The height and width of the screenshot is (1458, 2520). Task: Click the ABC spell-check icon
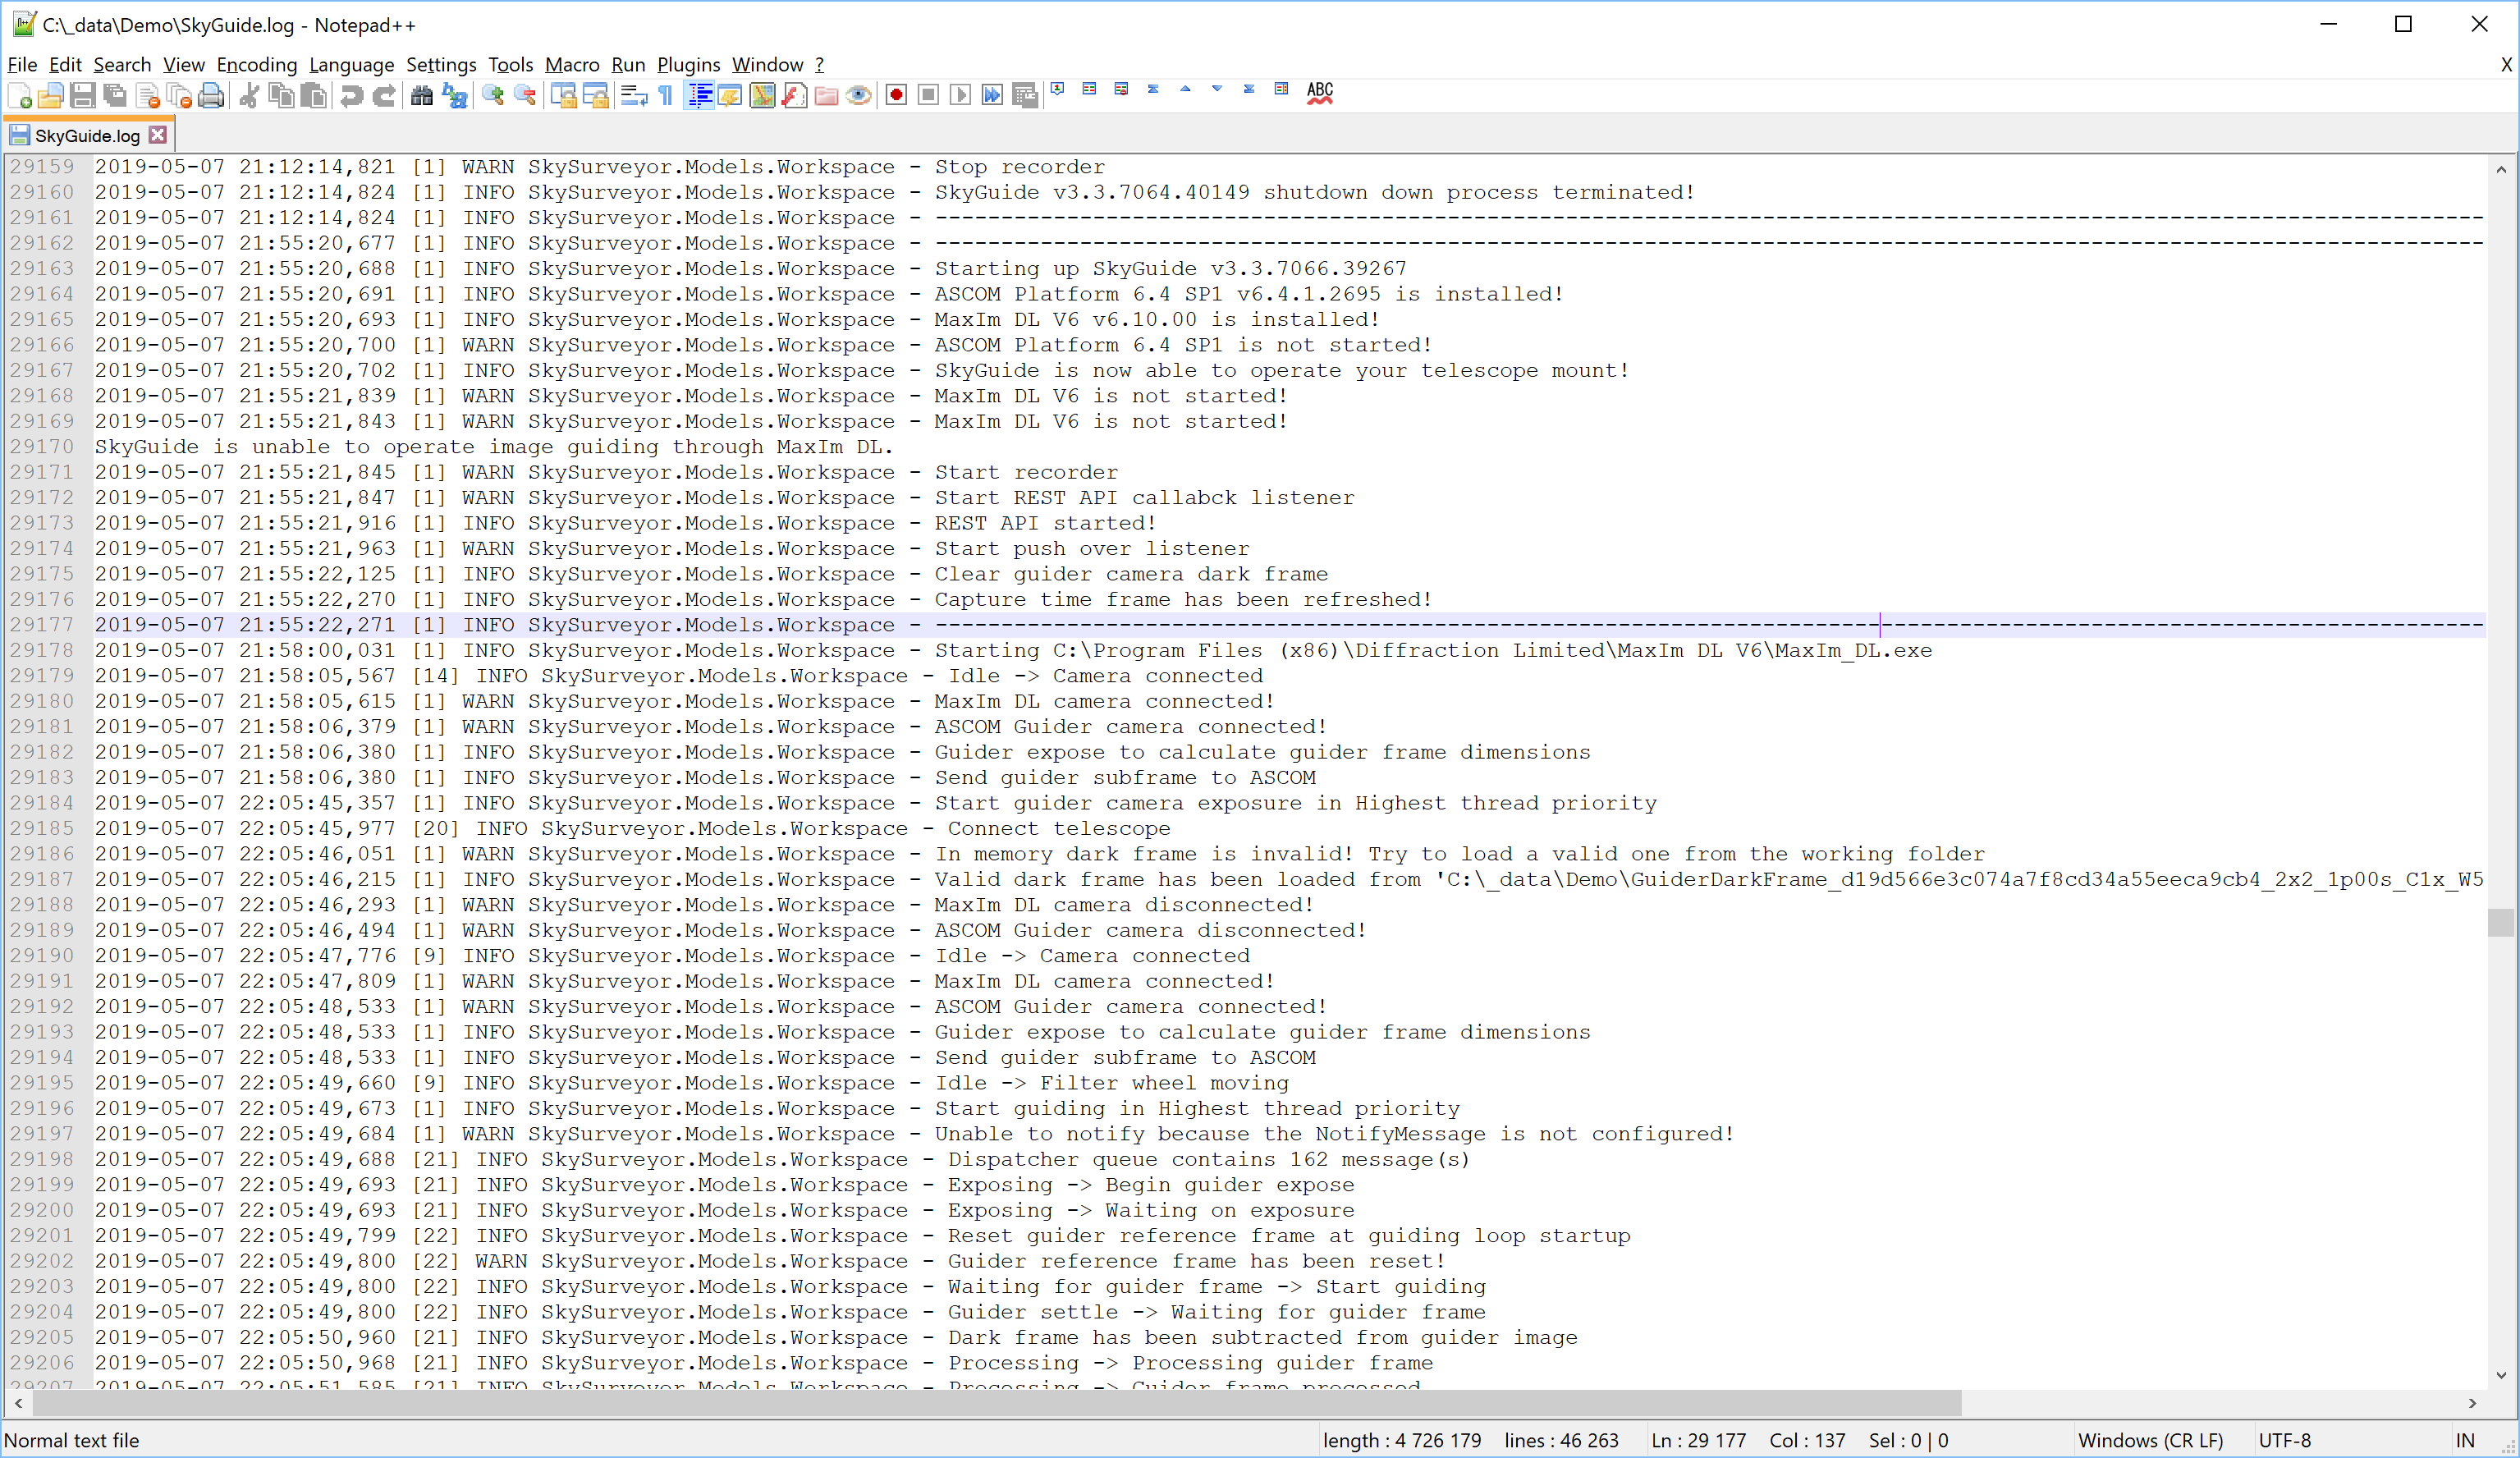[x=1320, y=93]
